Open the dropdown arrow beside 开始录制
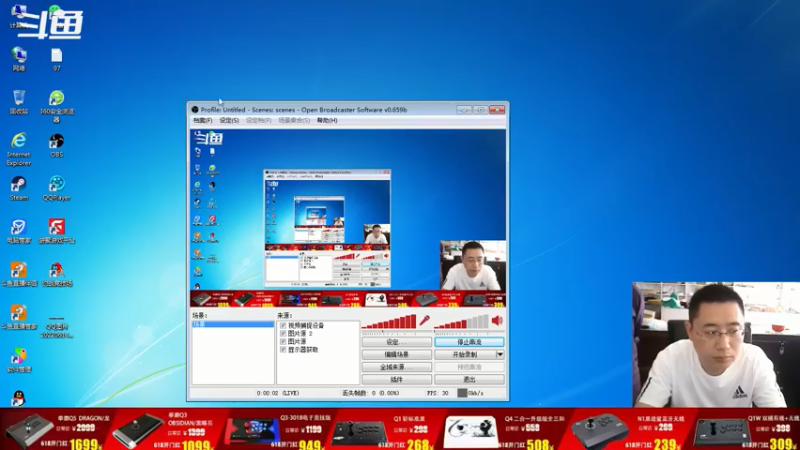Viewport: 800px width, 450px height. pos(500,354)
